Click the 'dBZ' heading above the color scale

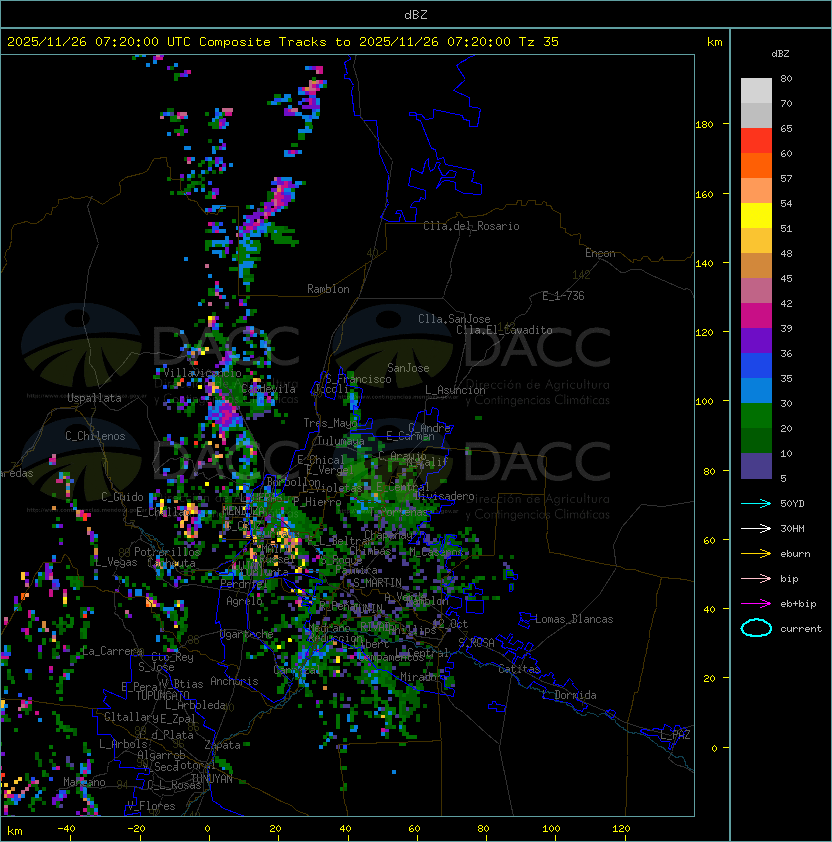pyautogui.click(x=780, y=54)
